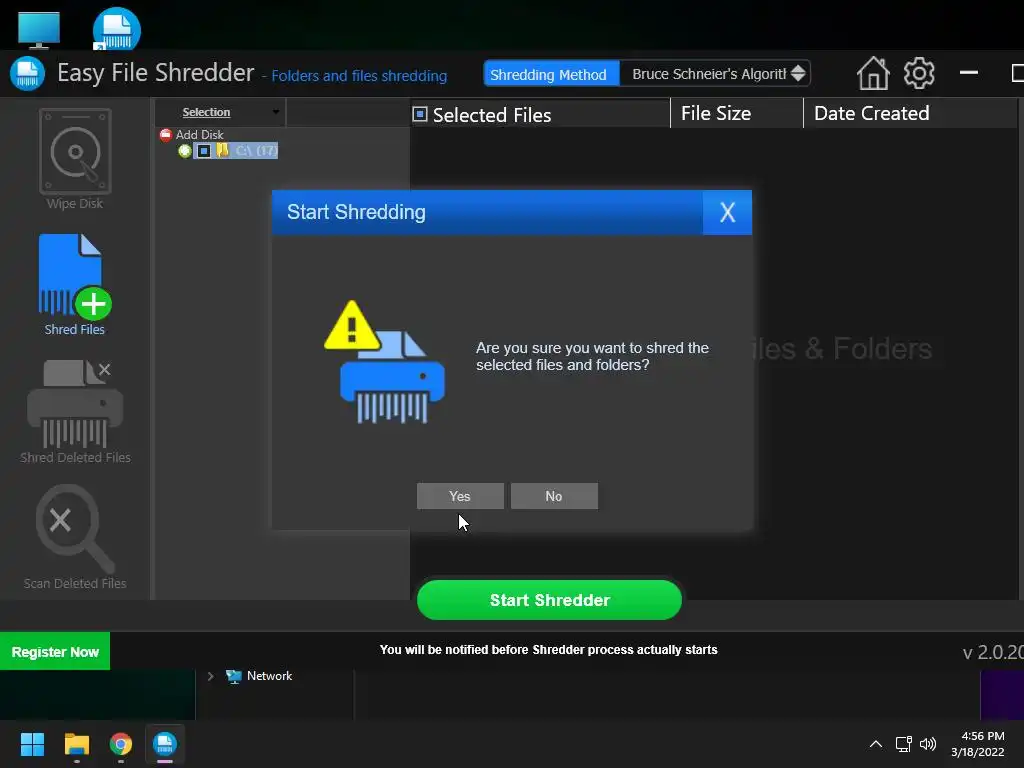
Task: Open the clock showing 4:56 PM
Action: pyautogui.click(x=978, y=744)
